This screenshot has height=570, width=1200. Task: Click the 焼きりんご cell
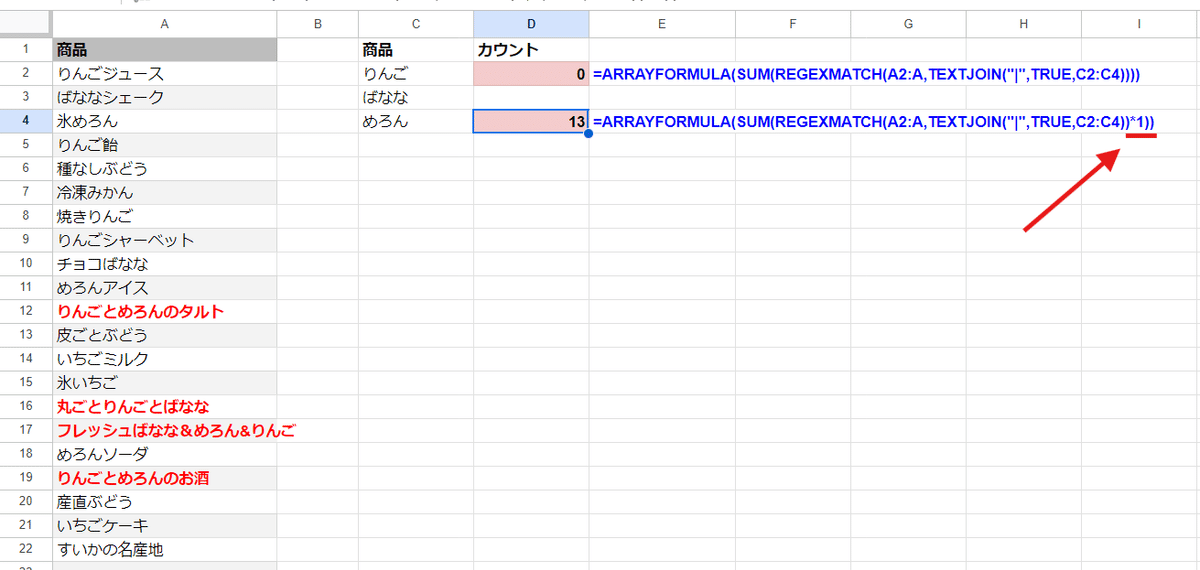pos(165,216)
